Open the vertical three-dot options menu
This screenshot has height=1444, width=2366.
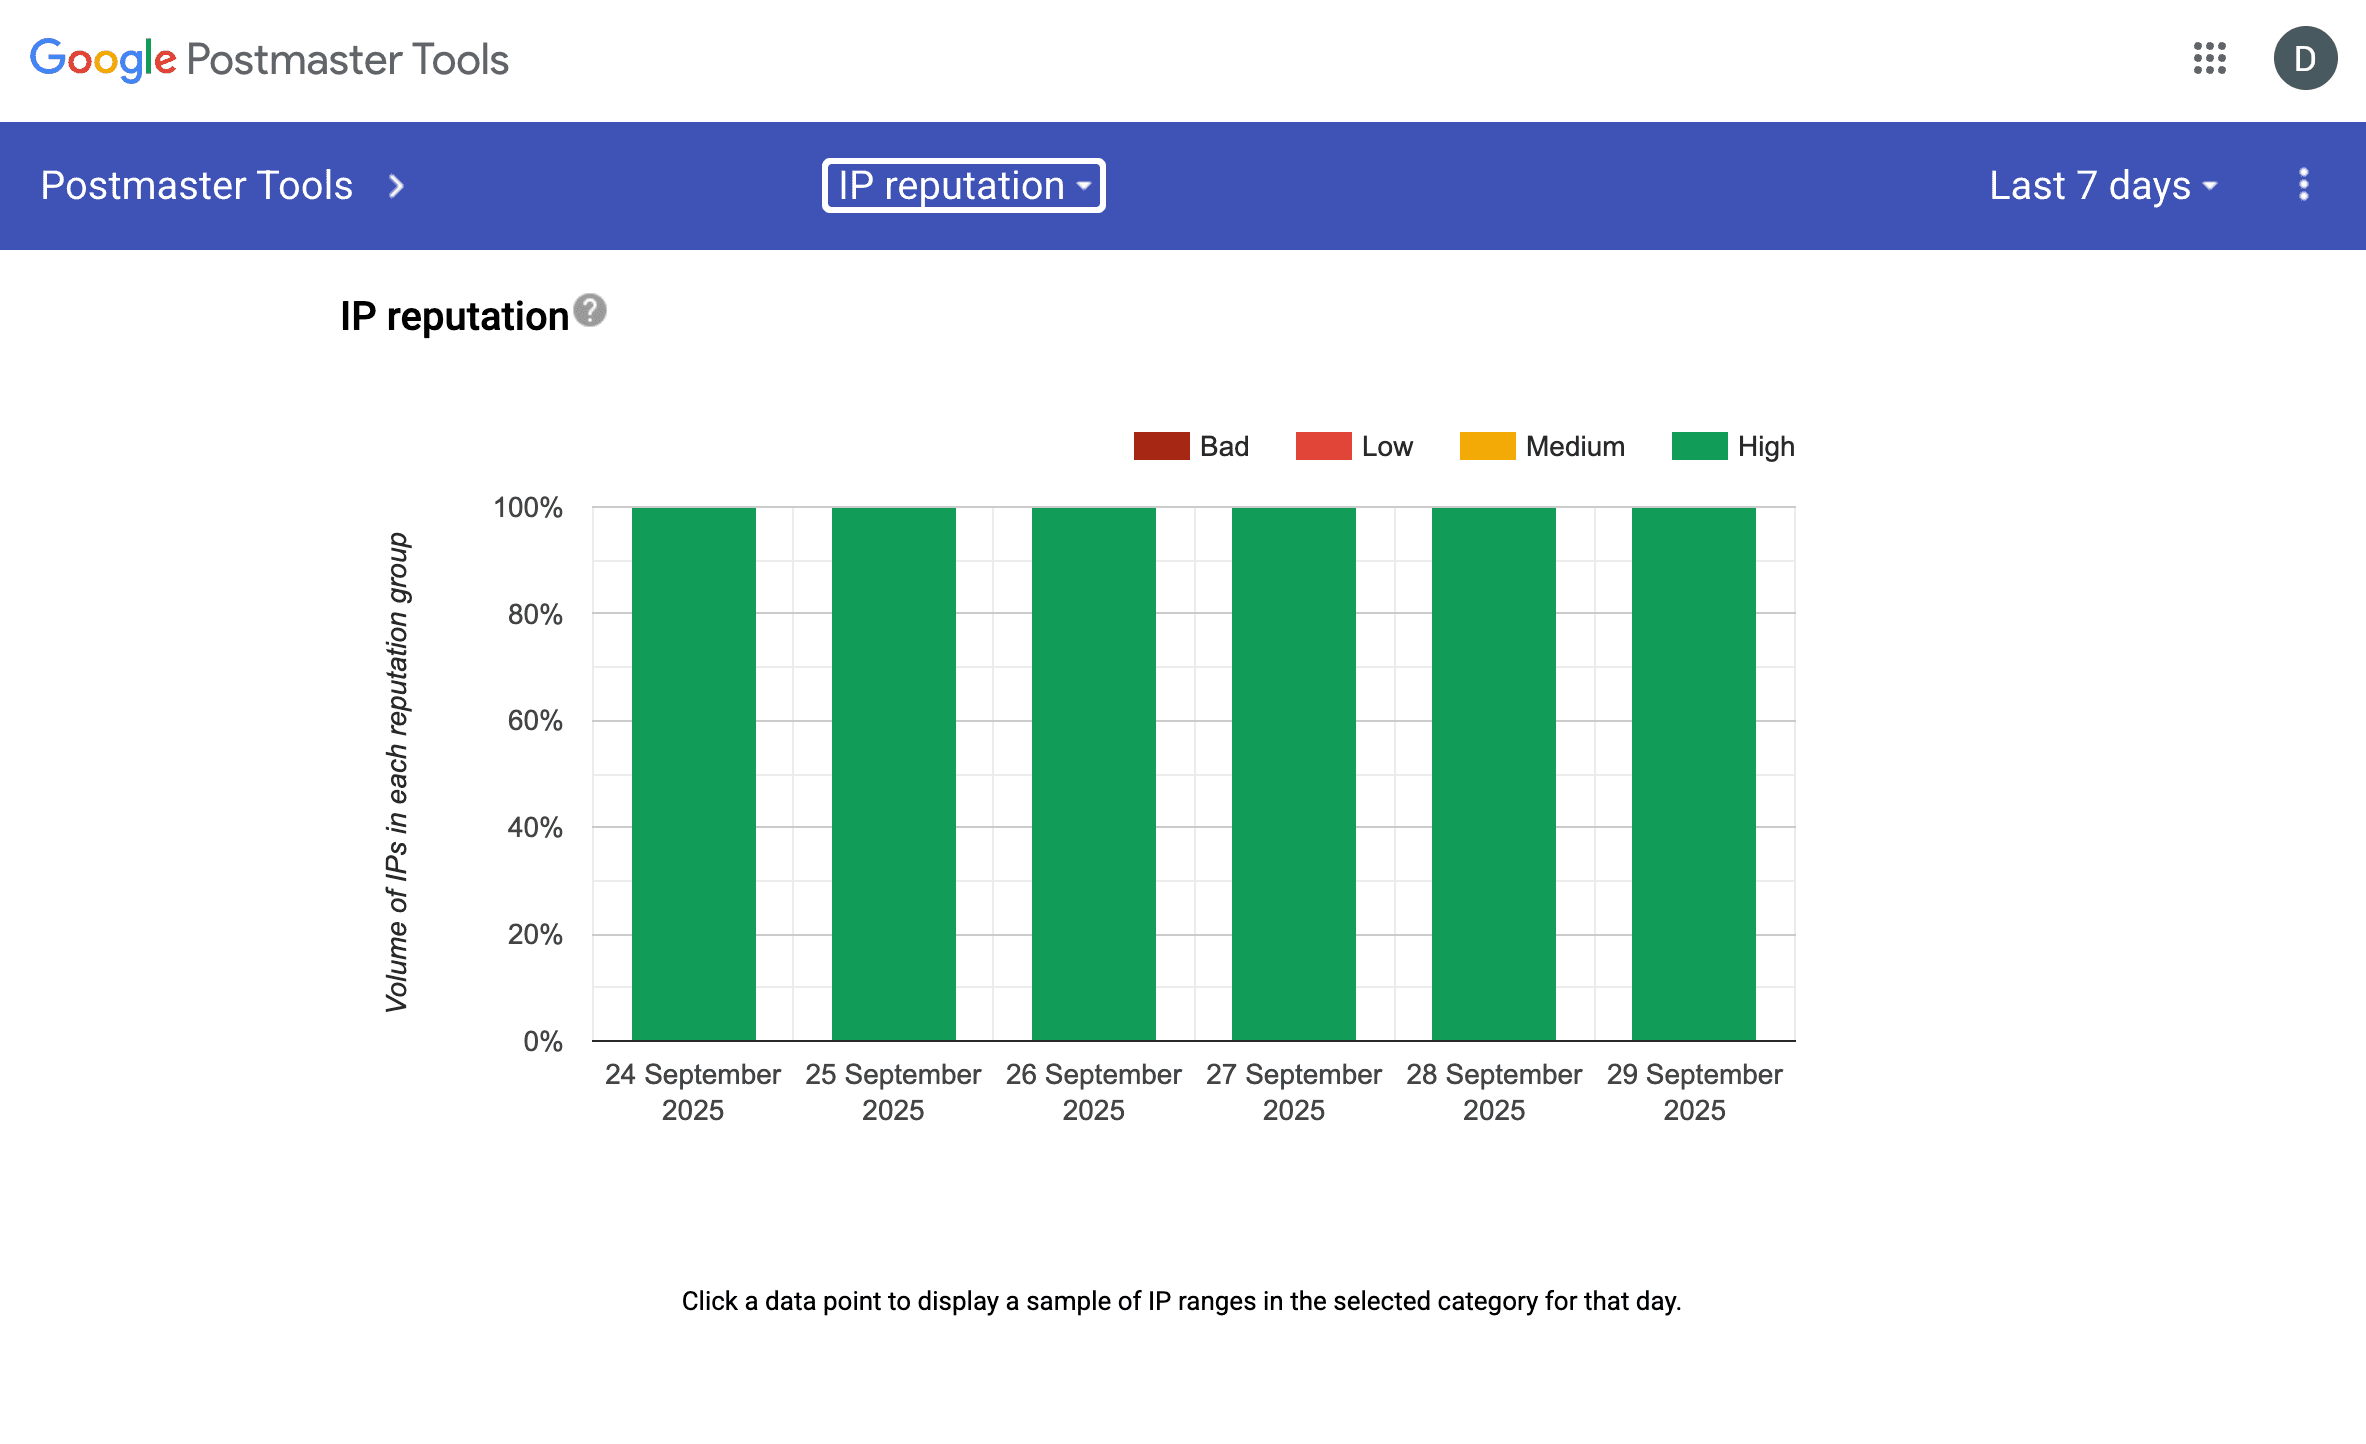click(x=2303, y=185)
